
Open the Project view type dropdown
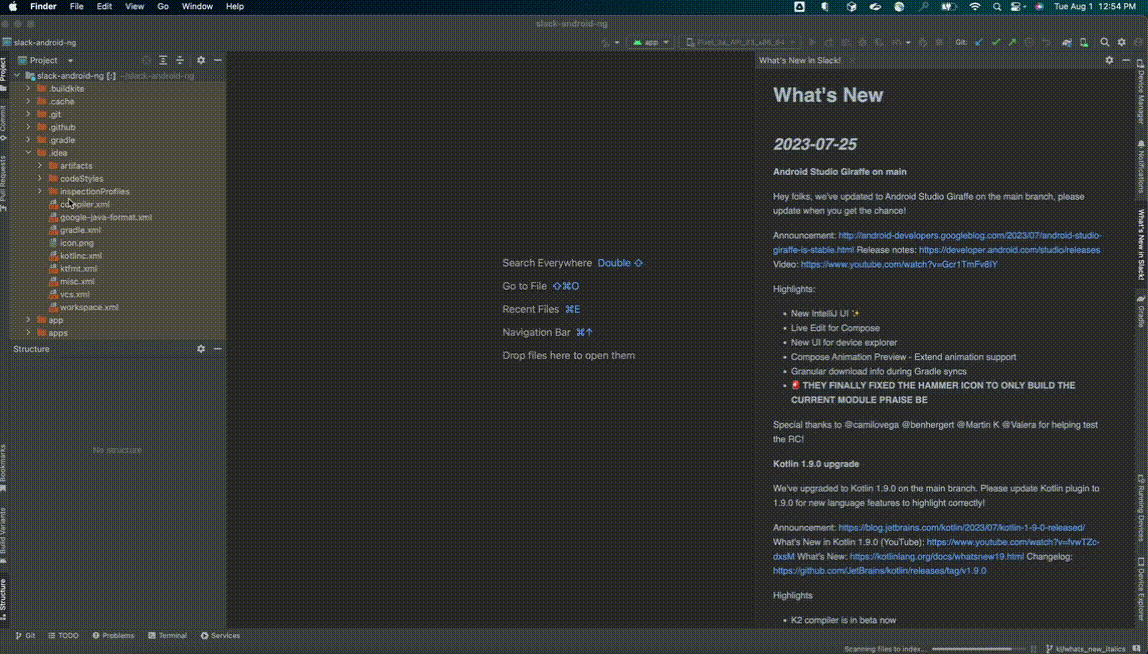coord(46,61)
